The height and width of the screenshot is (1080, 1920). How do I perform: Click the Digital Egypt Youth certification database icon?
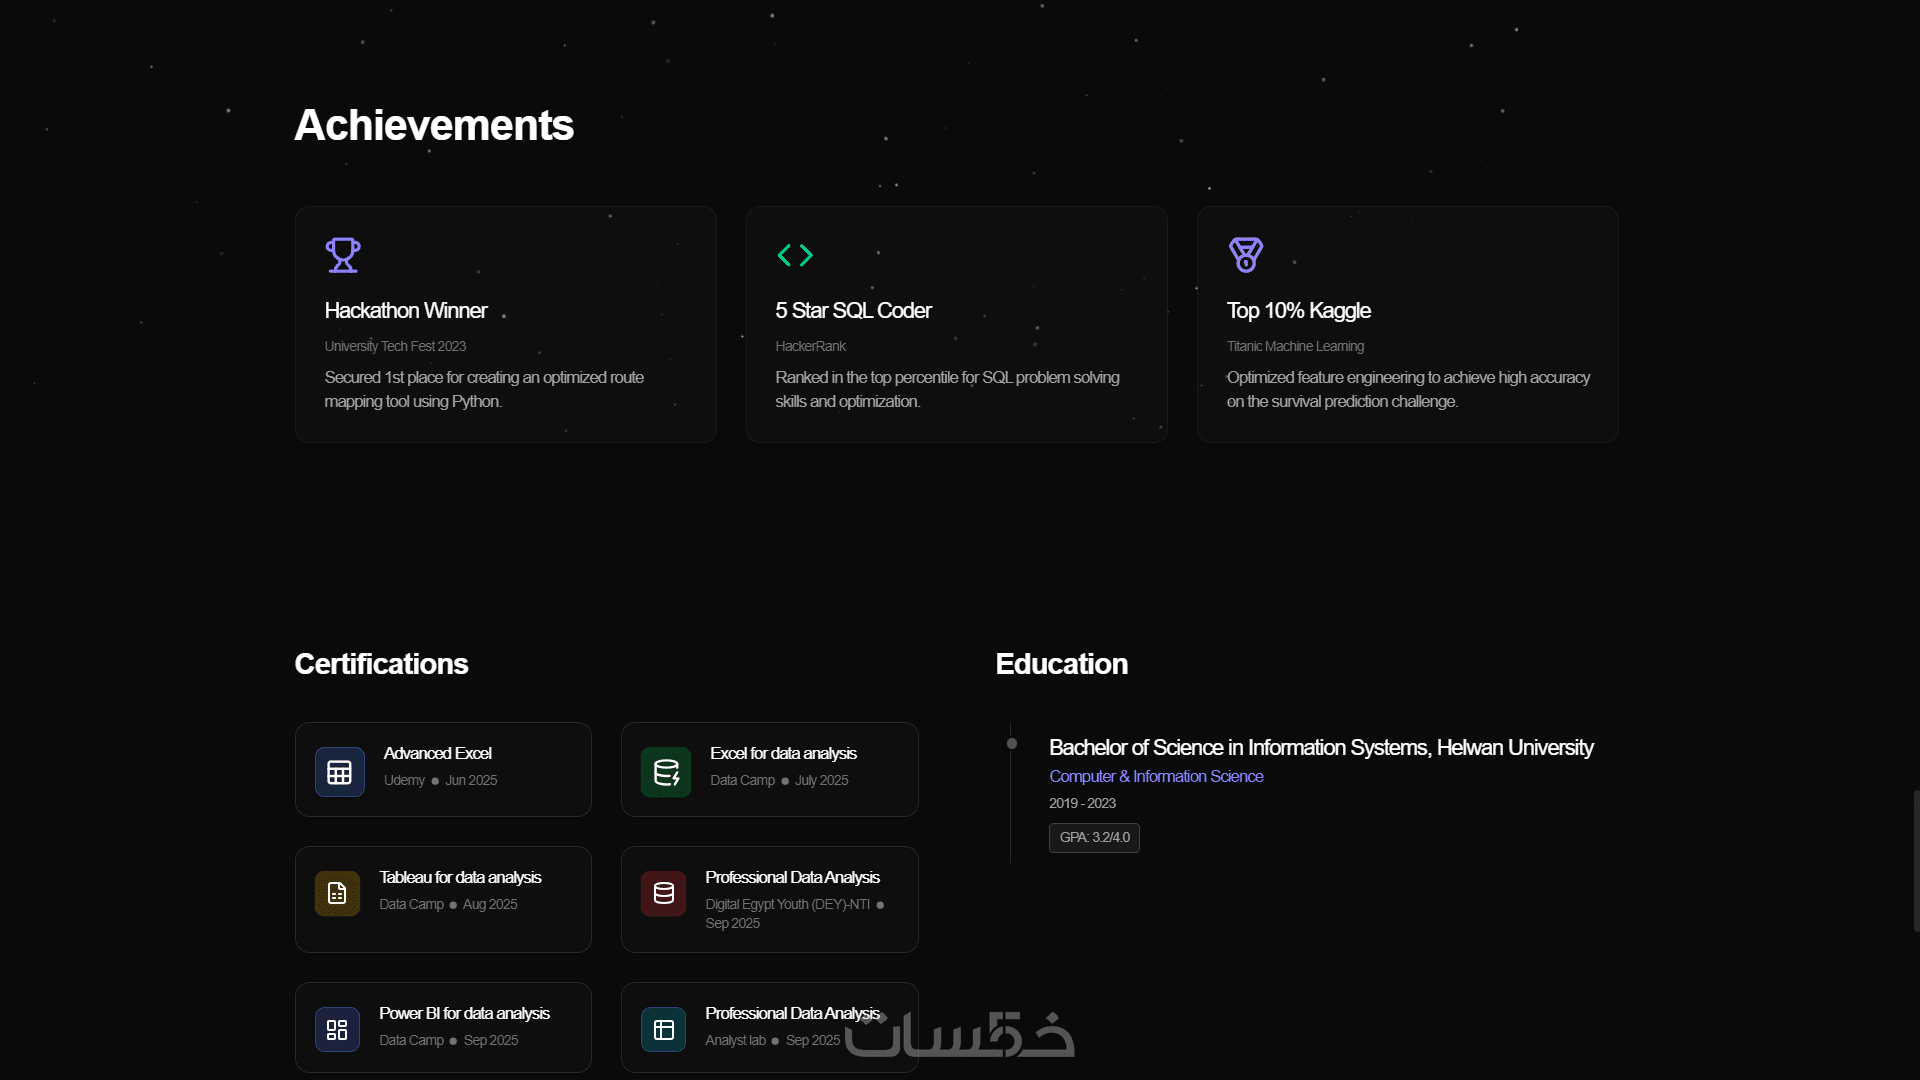(664, 893)
